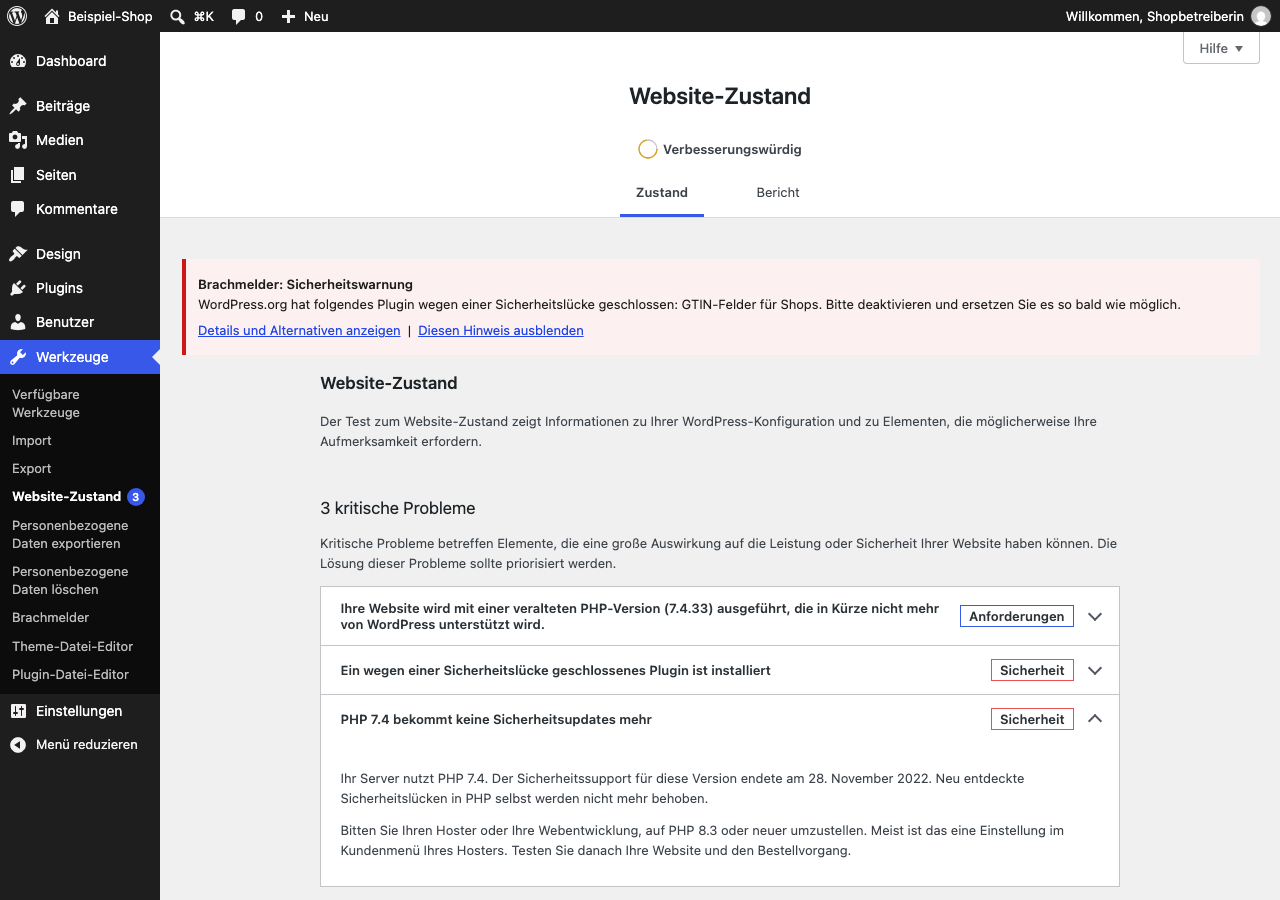Click the Werkzeuge wrench icon

tap(18, 357)
